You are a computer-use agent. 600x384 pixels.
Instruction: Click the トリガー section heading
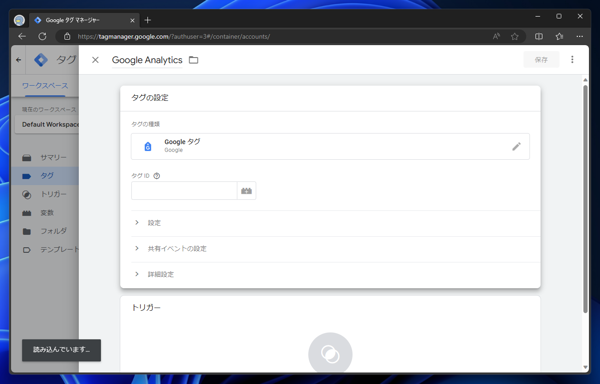coord(146,308)
